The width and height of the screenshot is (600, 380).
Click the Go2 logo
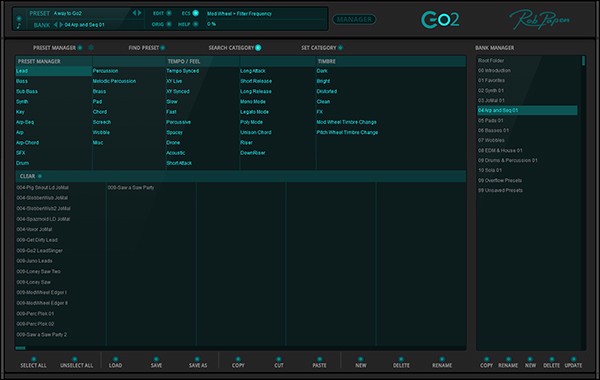point(440,20)
